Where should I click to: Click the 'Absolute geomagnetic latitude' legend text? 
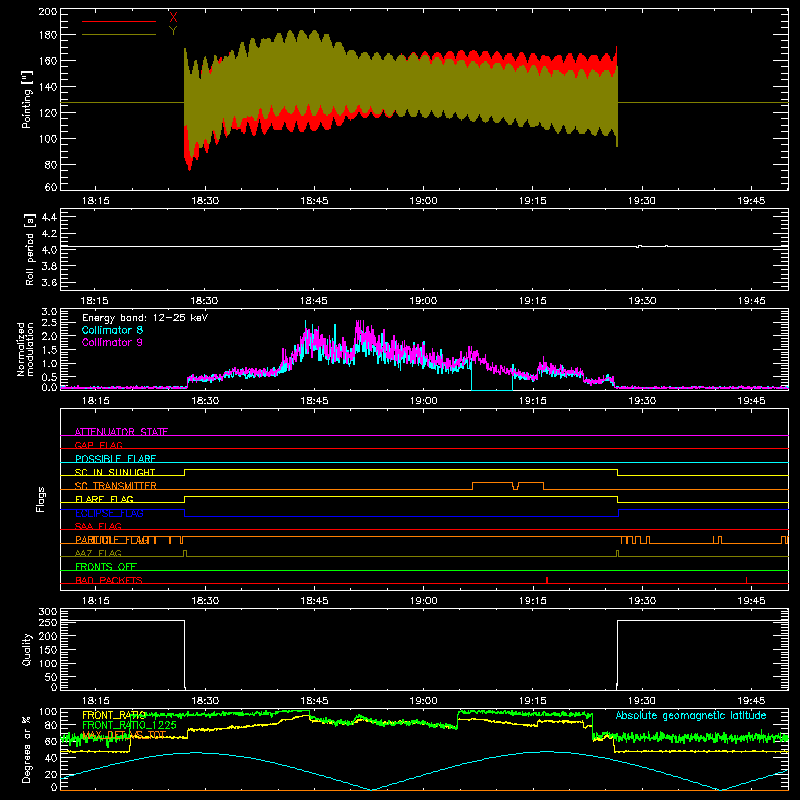[x=691, y=715]
